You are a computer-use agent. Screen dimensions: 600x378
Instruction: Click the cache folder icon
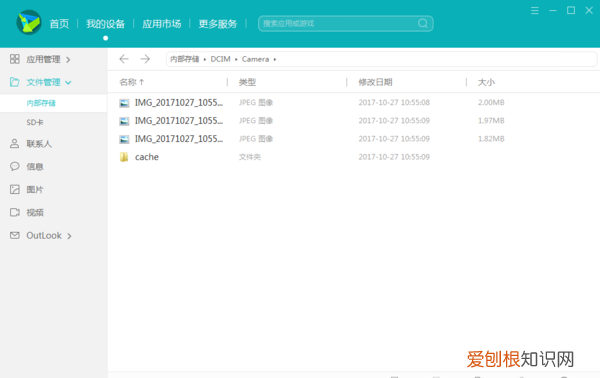[124, 157]
